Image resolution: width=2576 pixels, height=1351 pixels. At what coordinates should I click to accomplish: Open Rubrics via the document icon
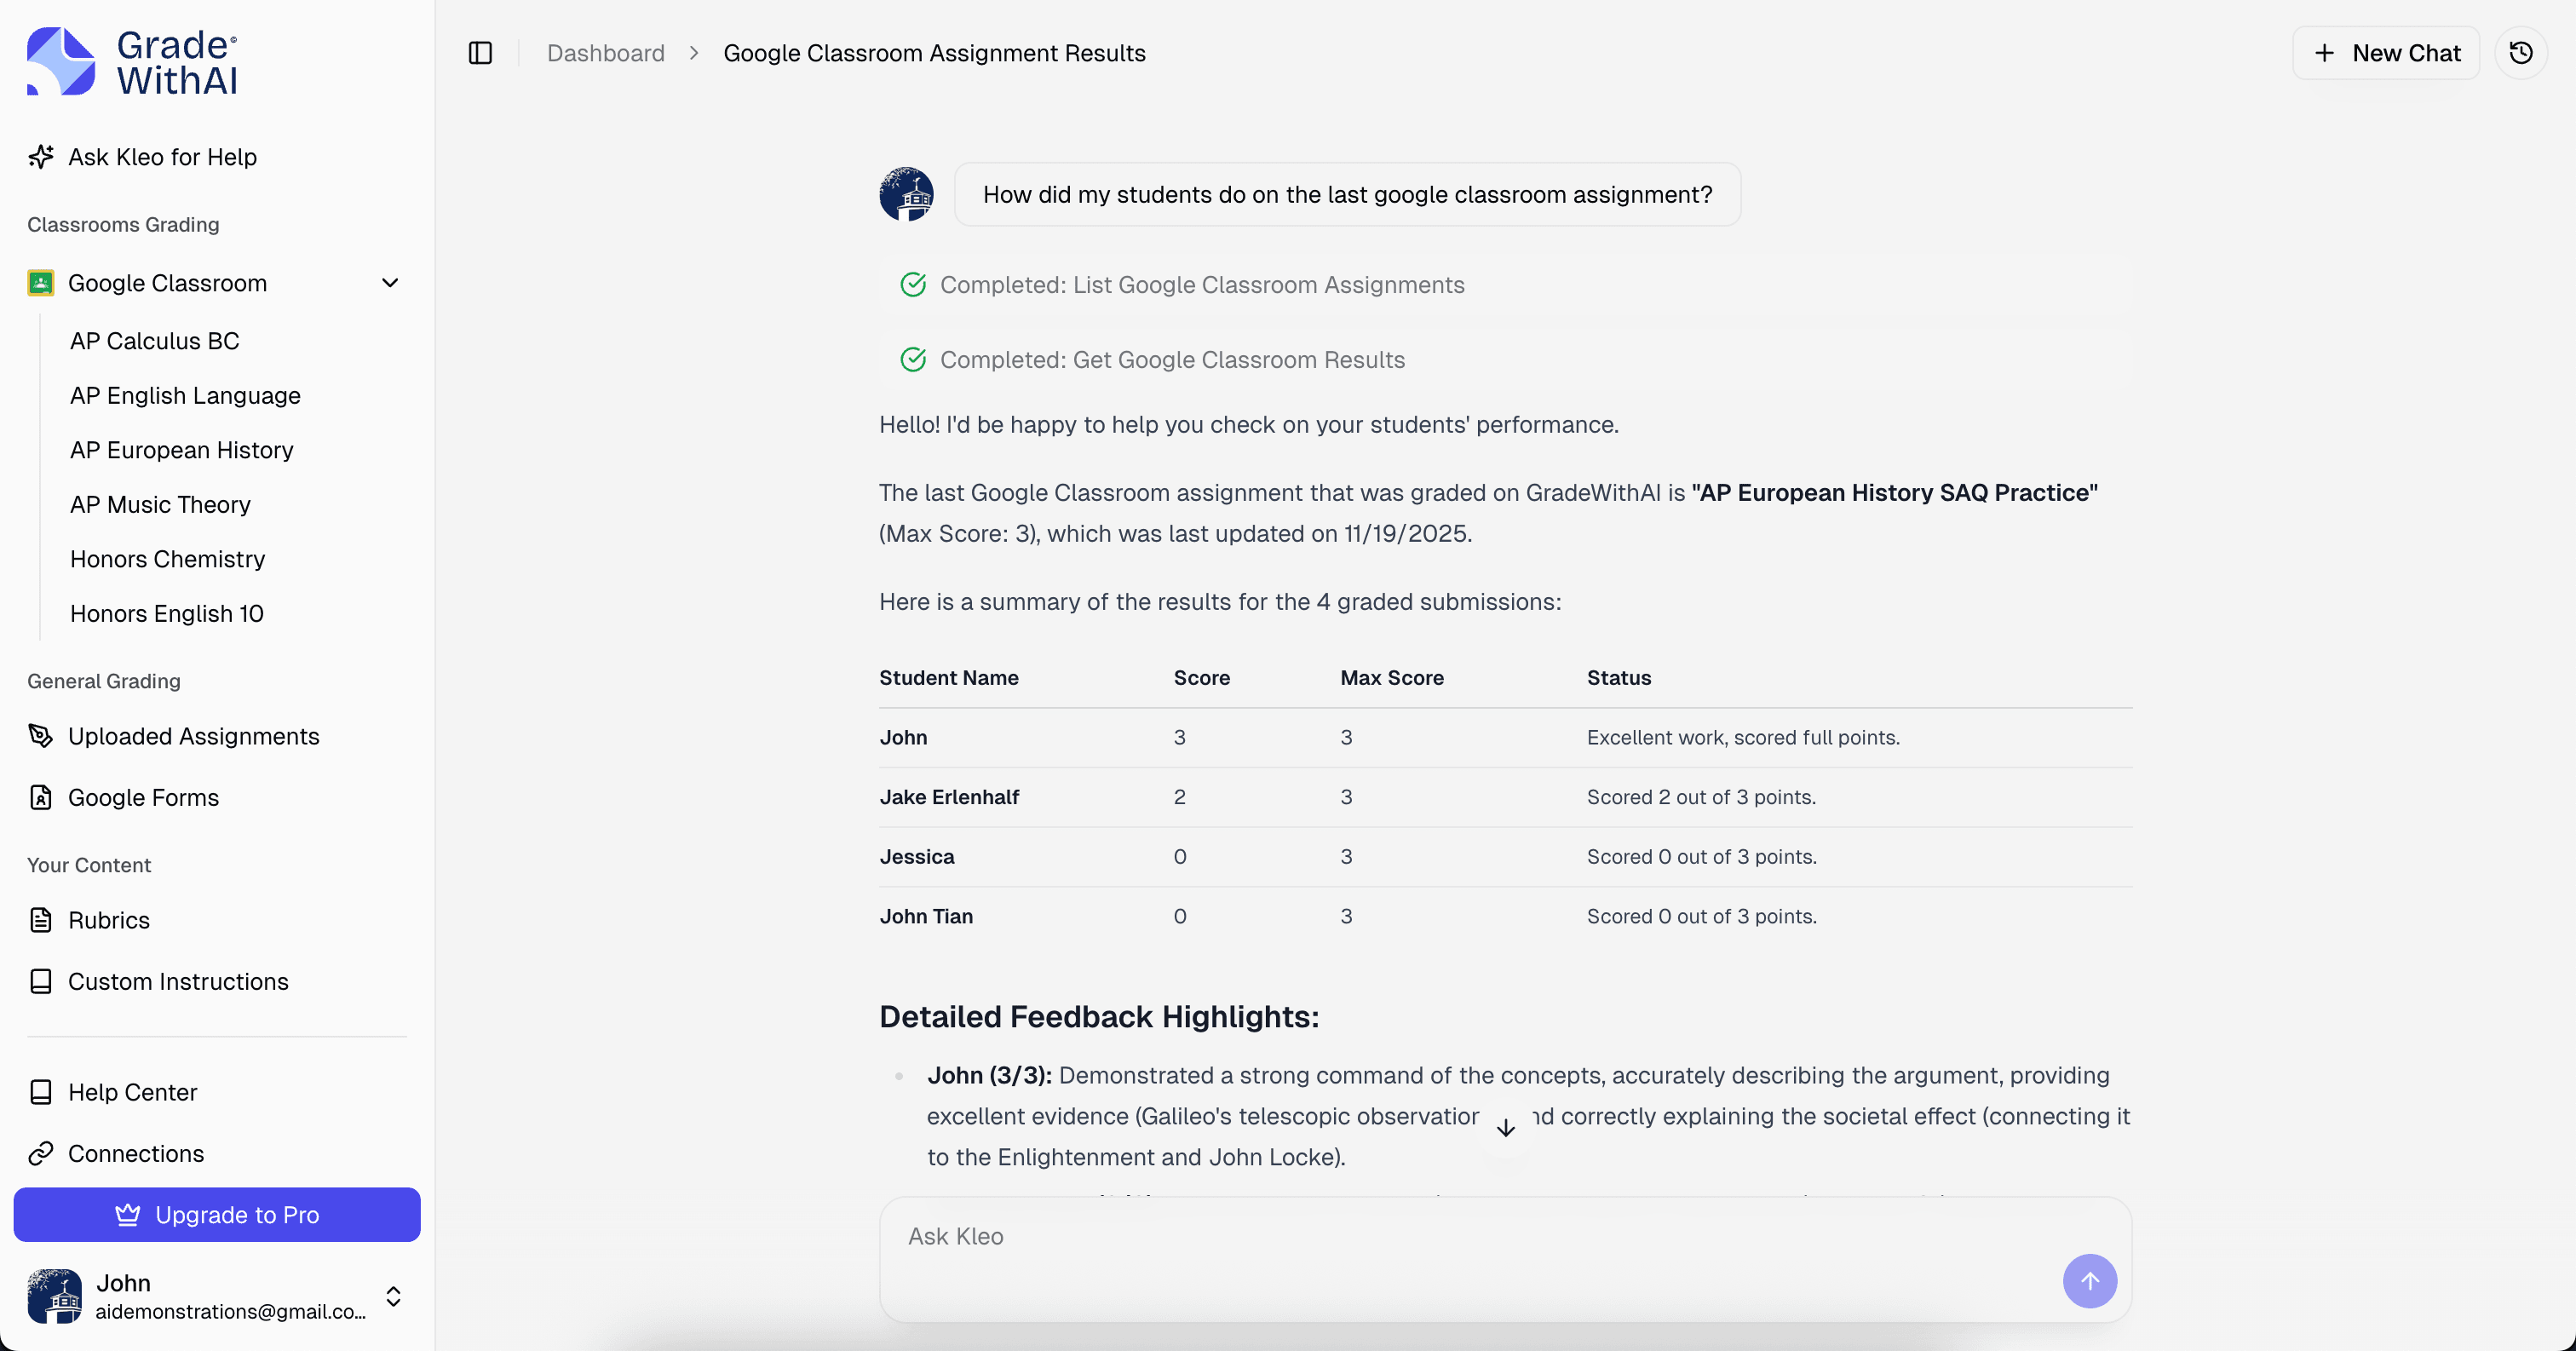click(40, 920)
